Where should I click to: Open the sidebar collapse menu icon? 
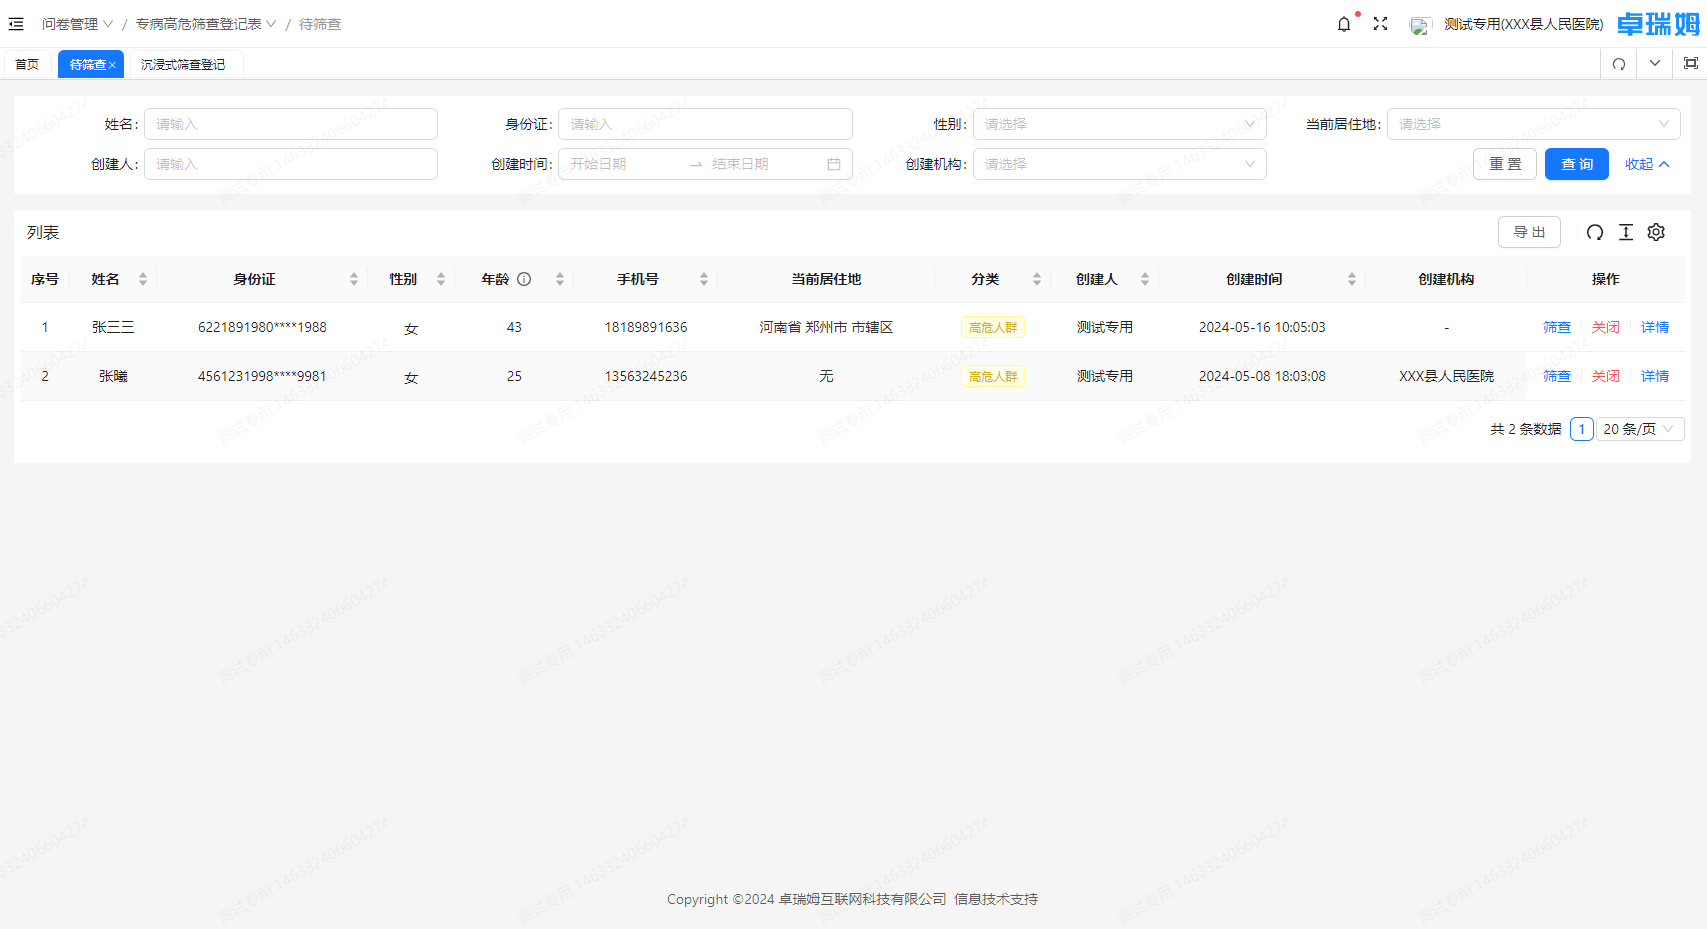pos(16,23)
